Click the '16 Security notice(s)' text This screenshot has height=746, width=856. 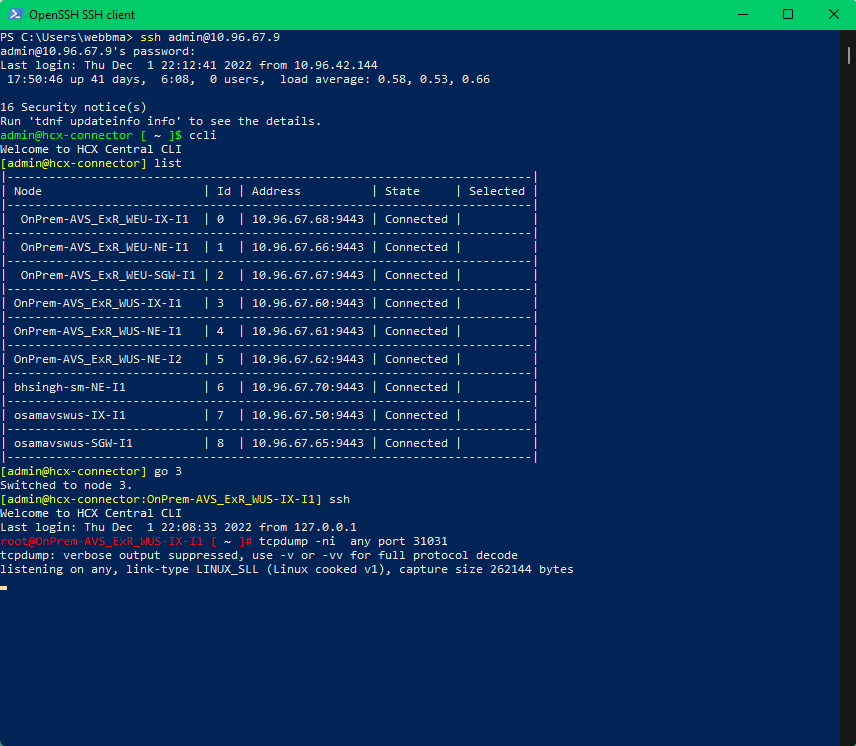click(x=74, y=107)
